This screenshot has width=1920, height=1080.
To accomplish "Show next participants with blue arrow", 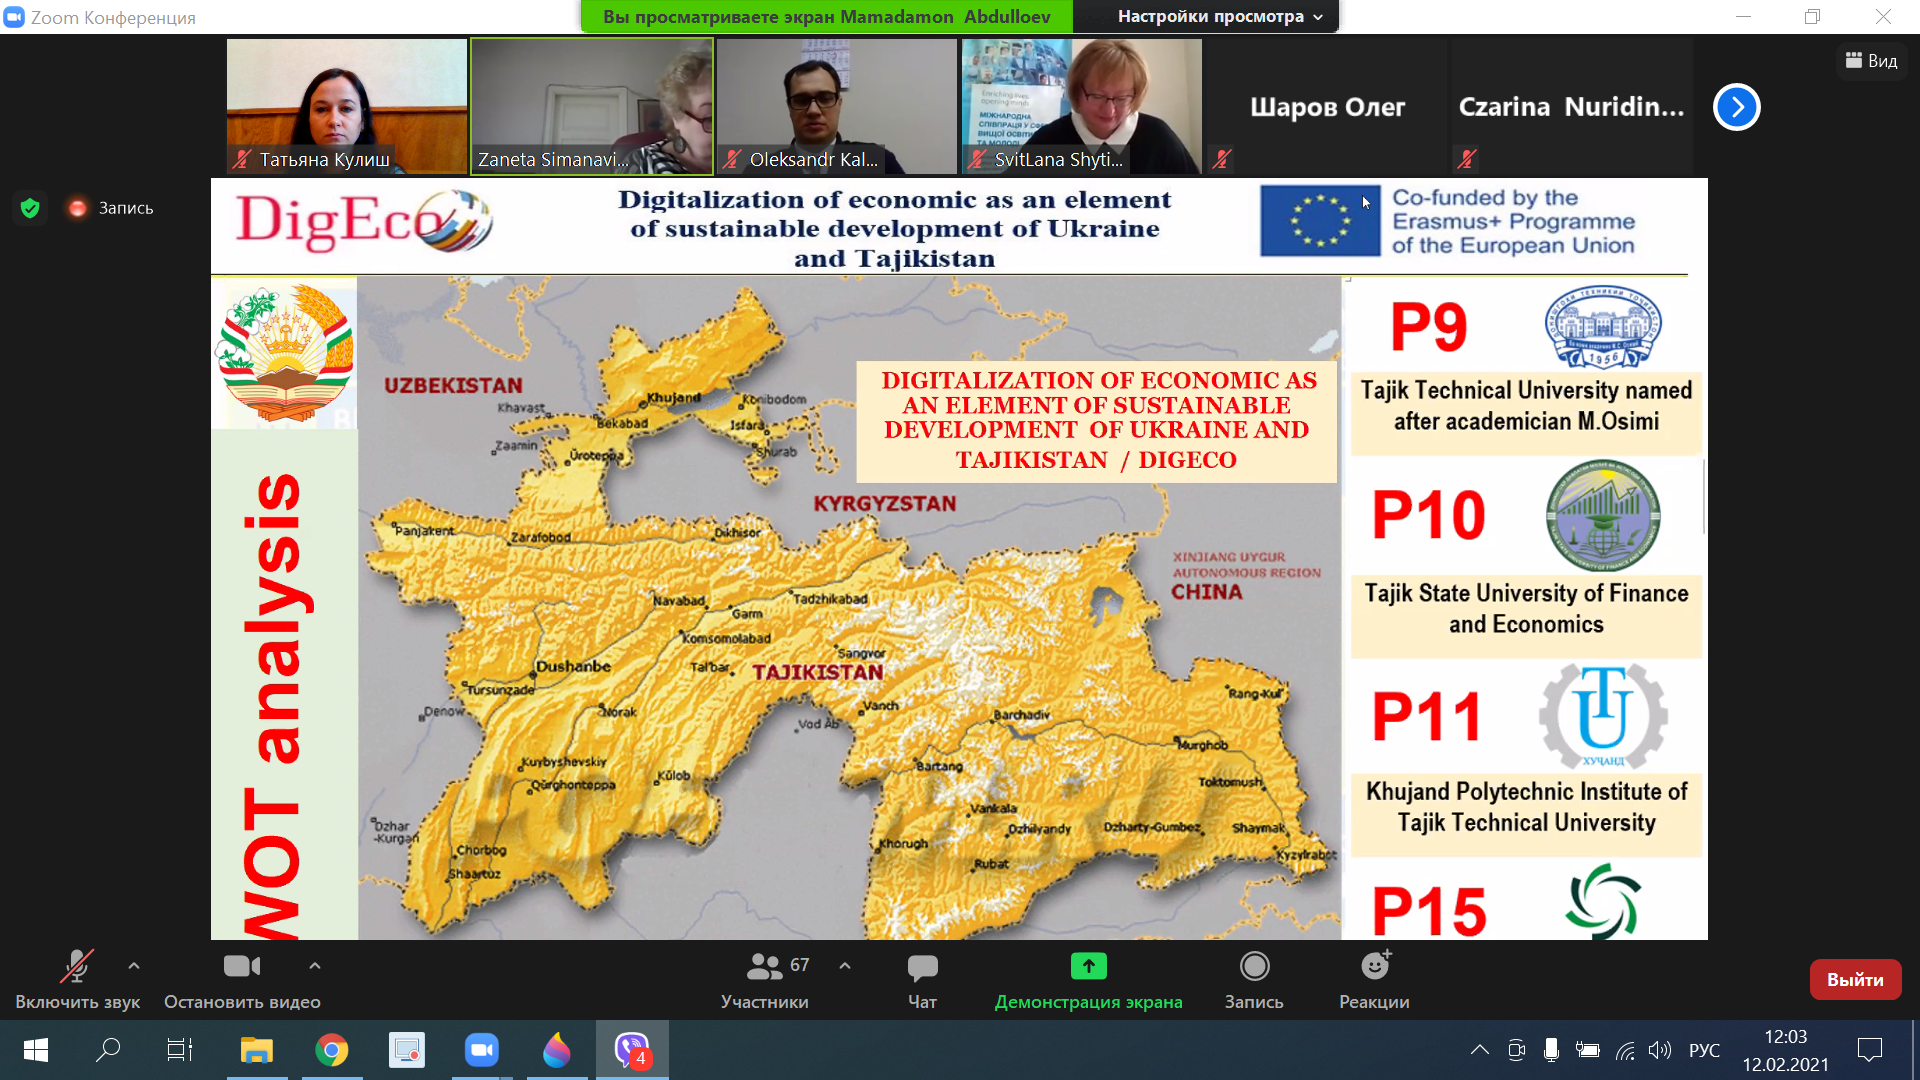I will (x=1736, y=107).
